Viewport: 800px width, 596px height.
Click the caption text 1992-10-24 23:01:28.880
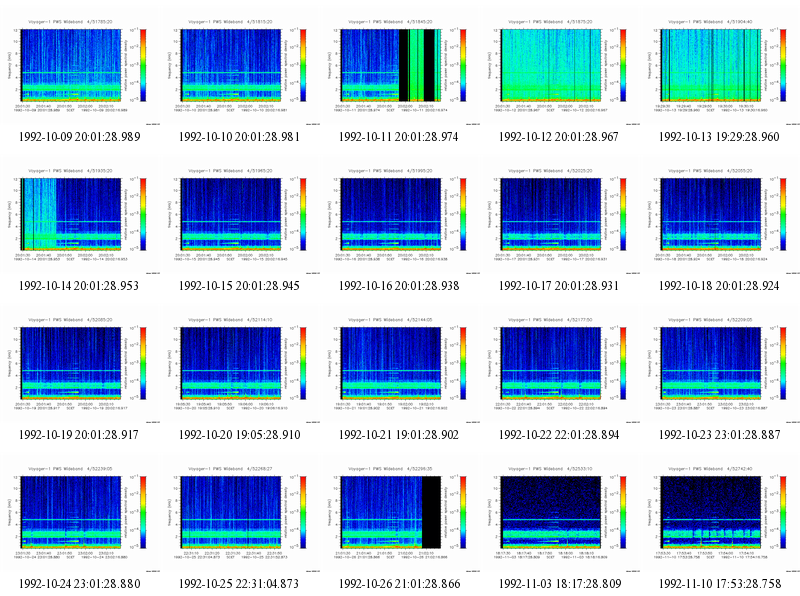click(x=79, y=584)
